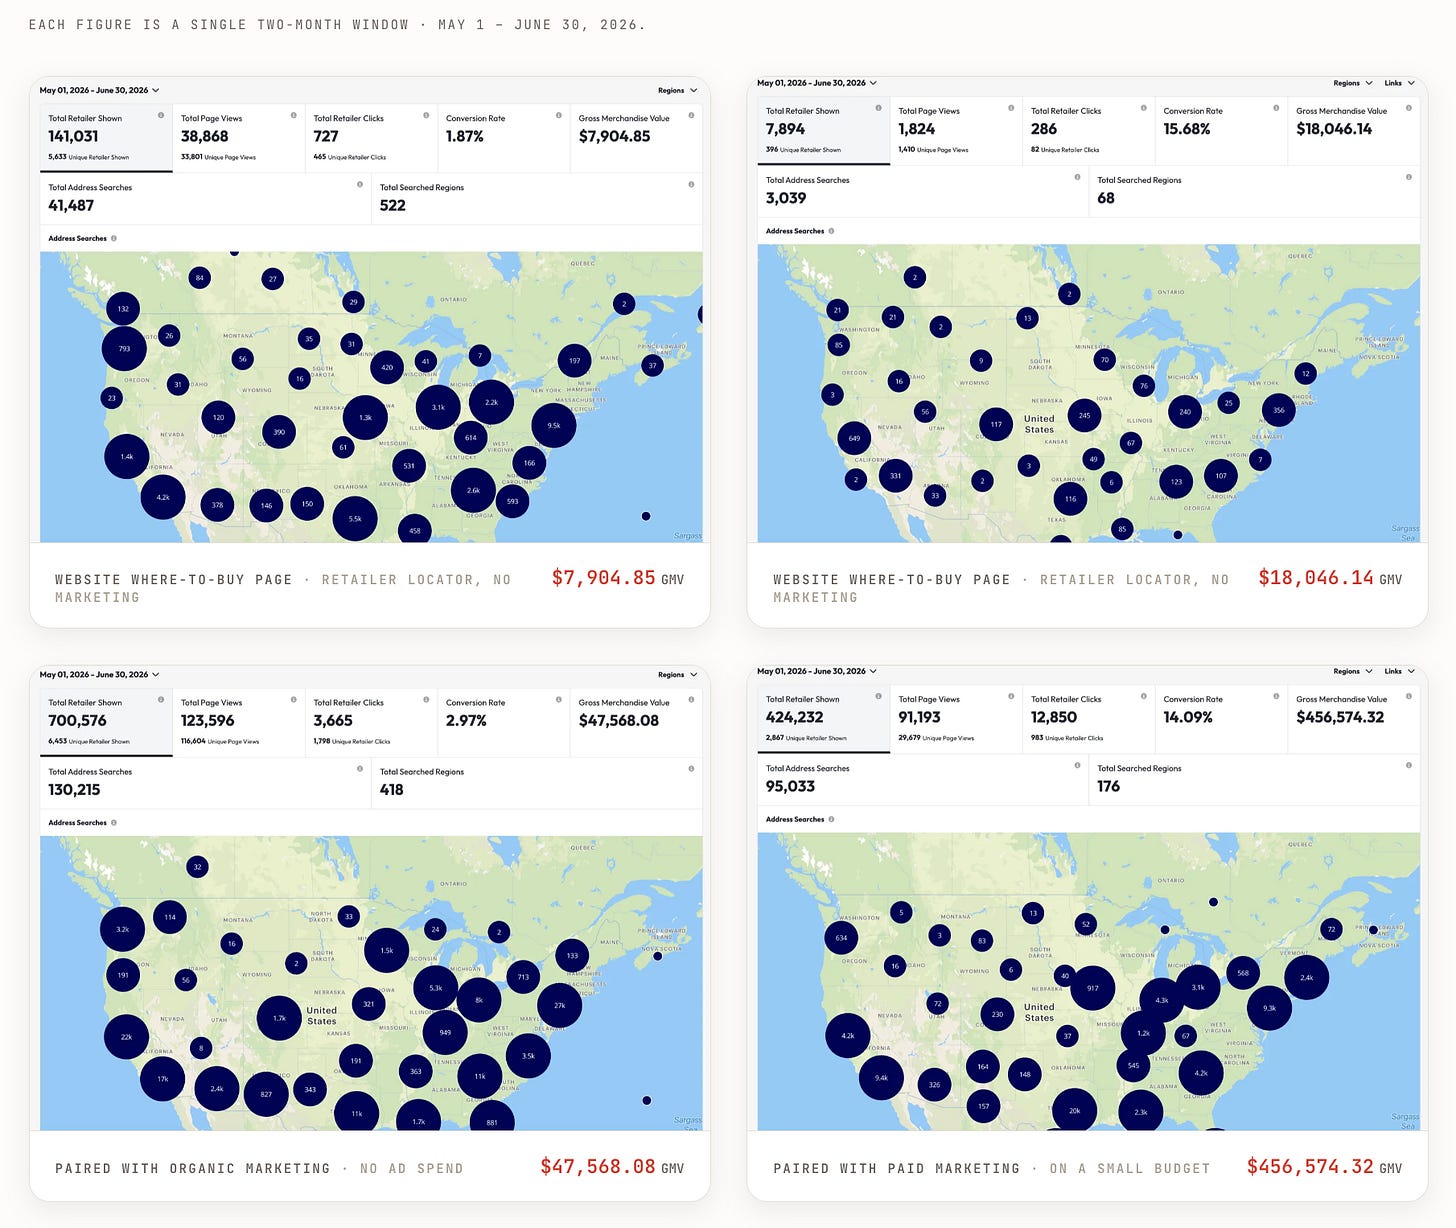Open Regions dropdown in the $47,568.08 dashboard
Viewport: 1456px width, 1228px height.
coord(677,674)
